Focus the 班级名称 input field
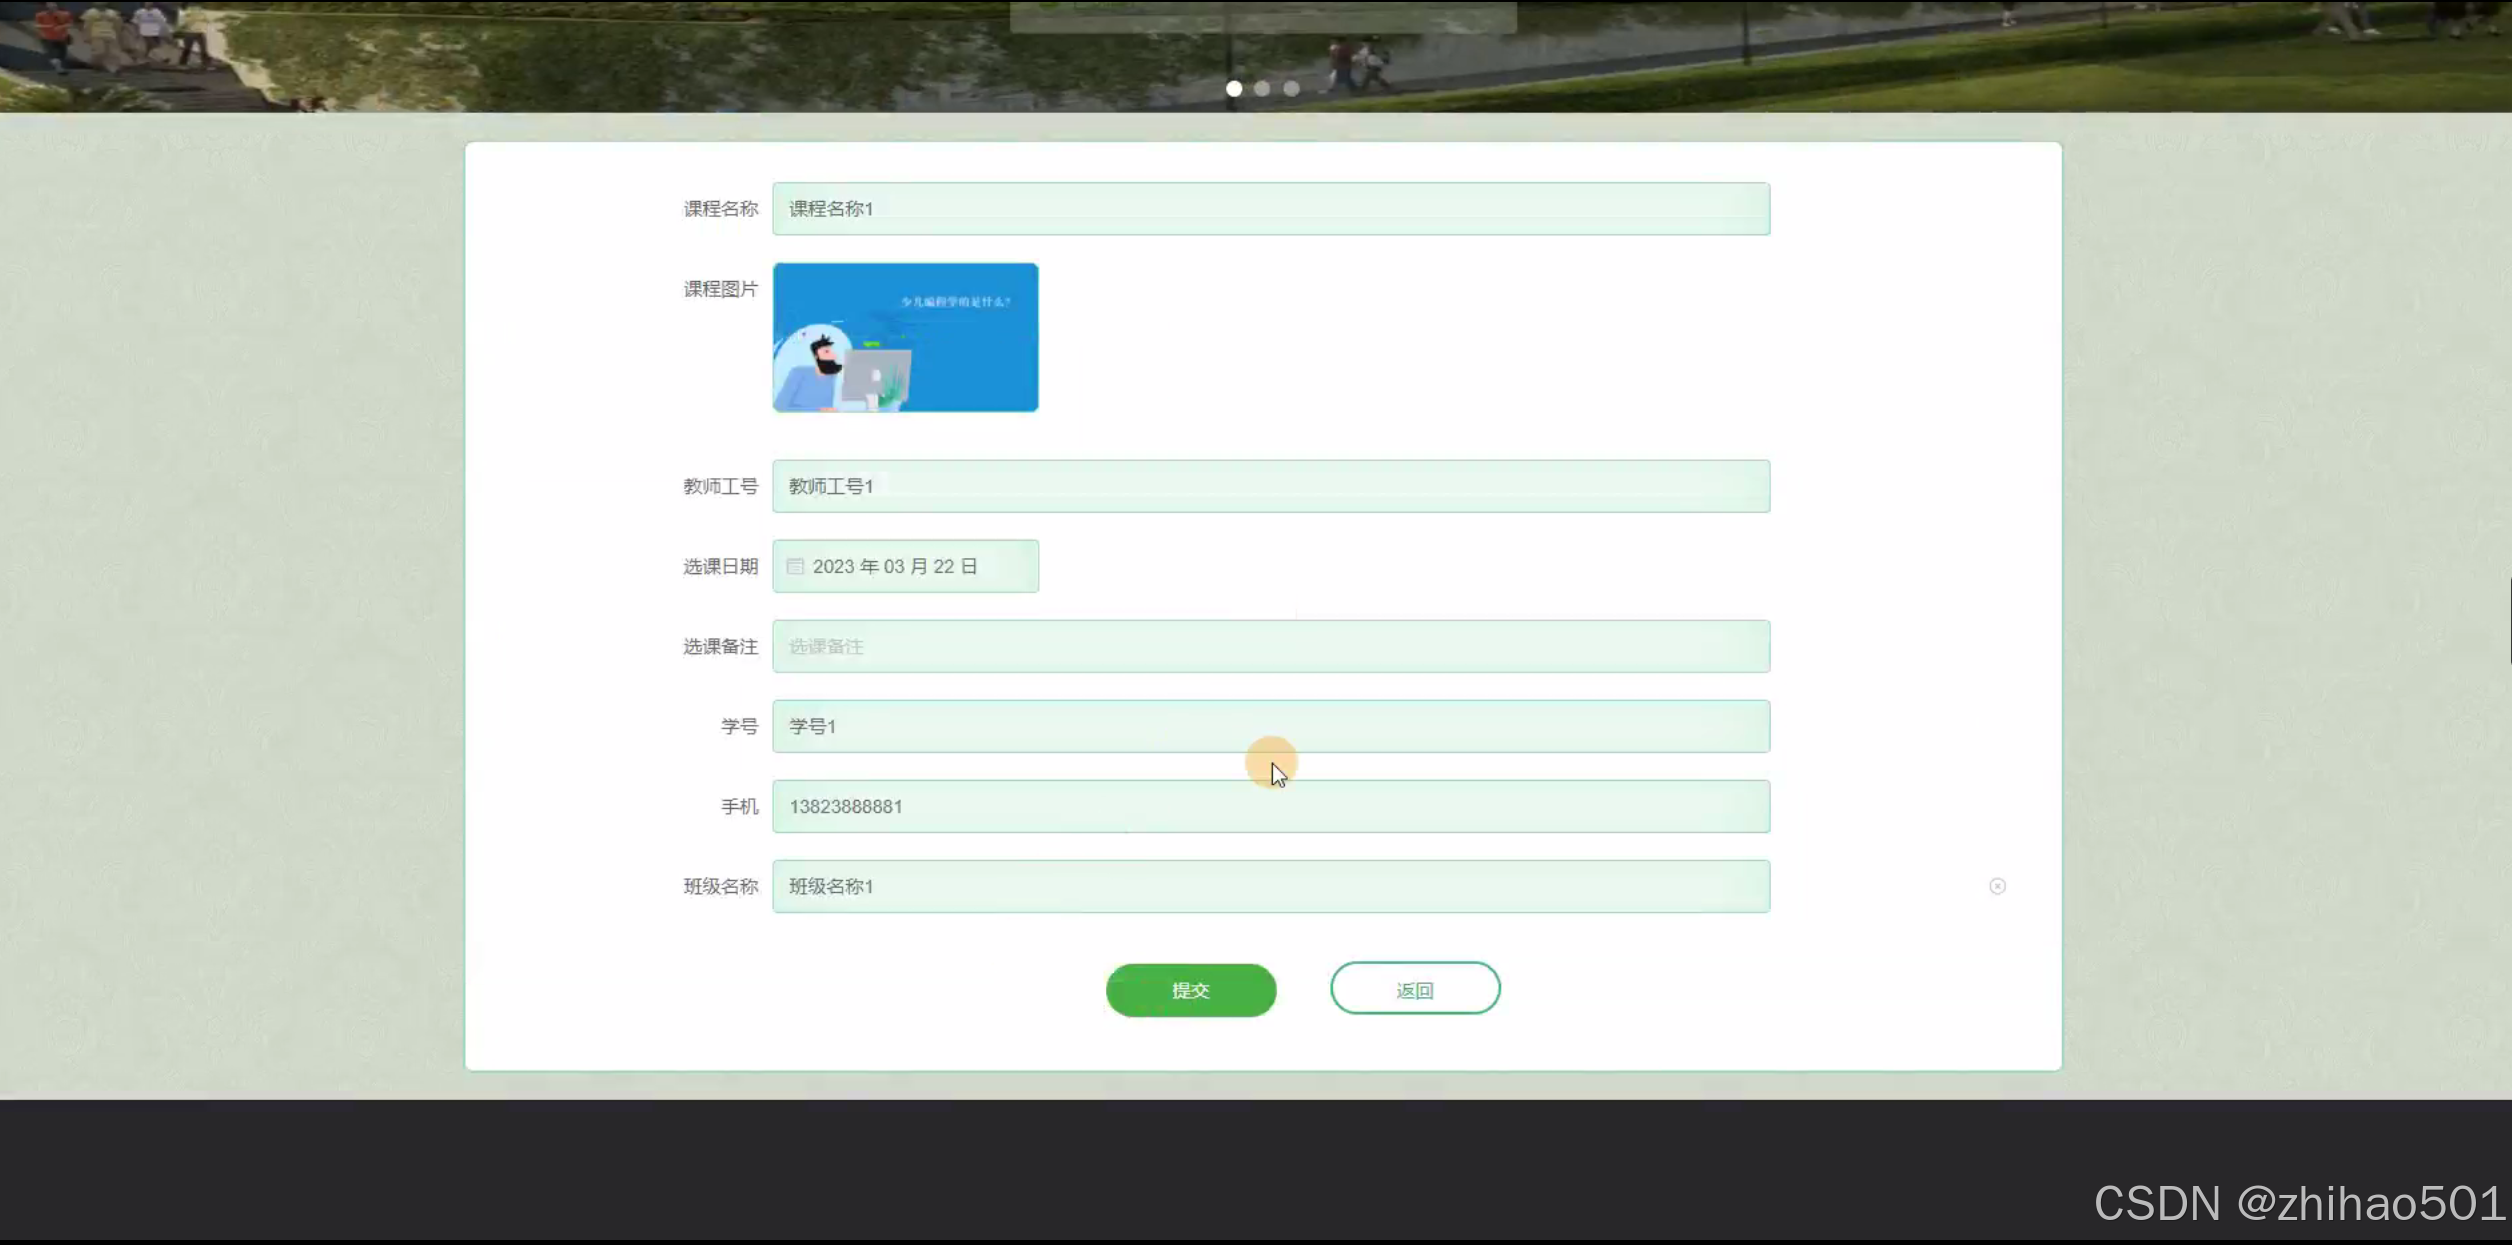This screenshot has width=2512, height=1245. (1270, 886)
